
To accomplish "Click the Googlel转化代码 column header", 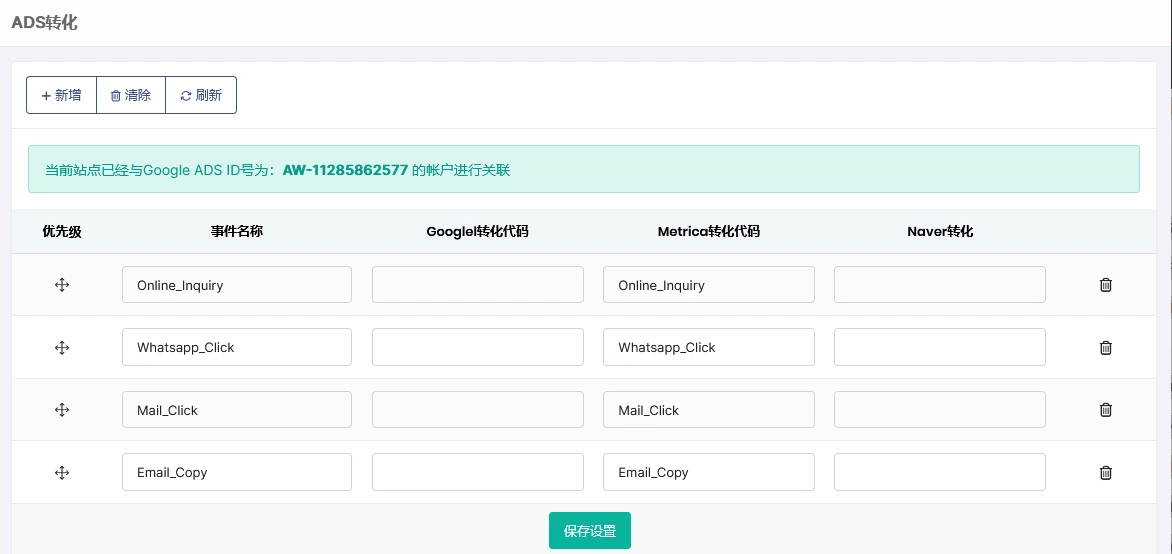I will (478, 232).
